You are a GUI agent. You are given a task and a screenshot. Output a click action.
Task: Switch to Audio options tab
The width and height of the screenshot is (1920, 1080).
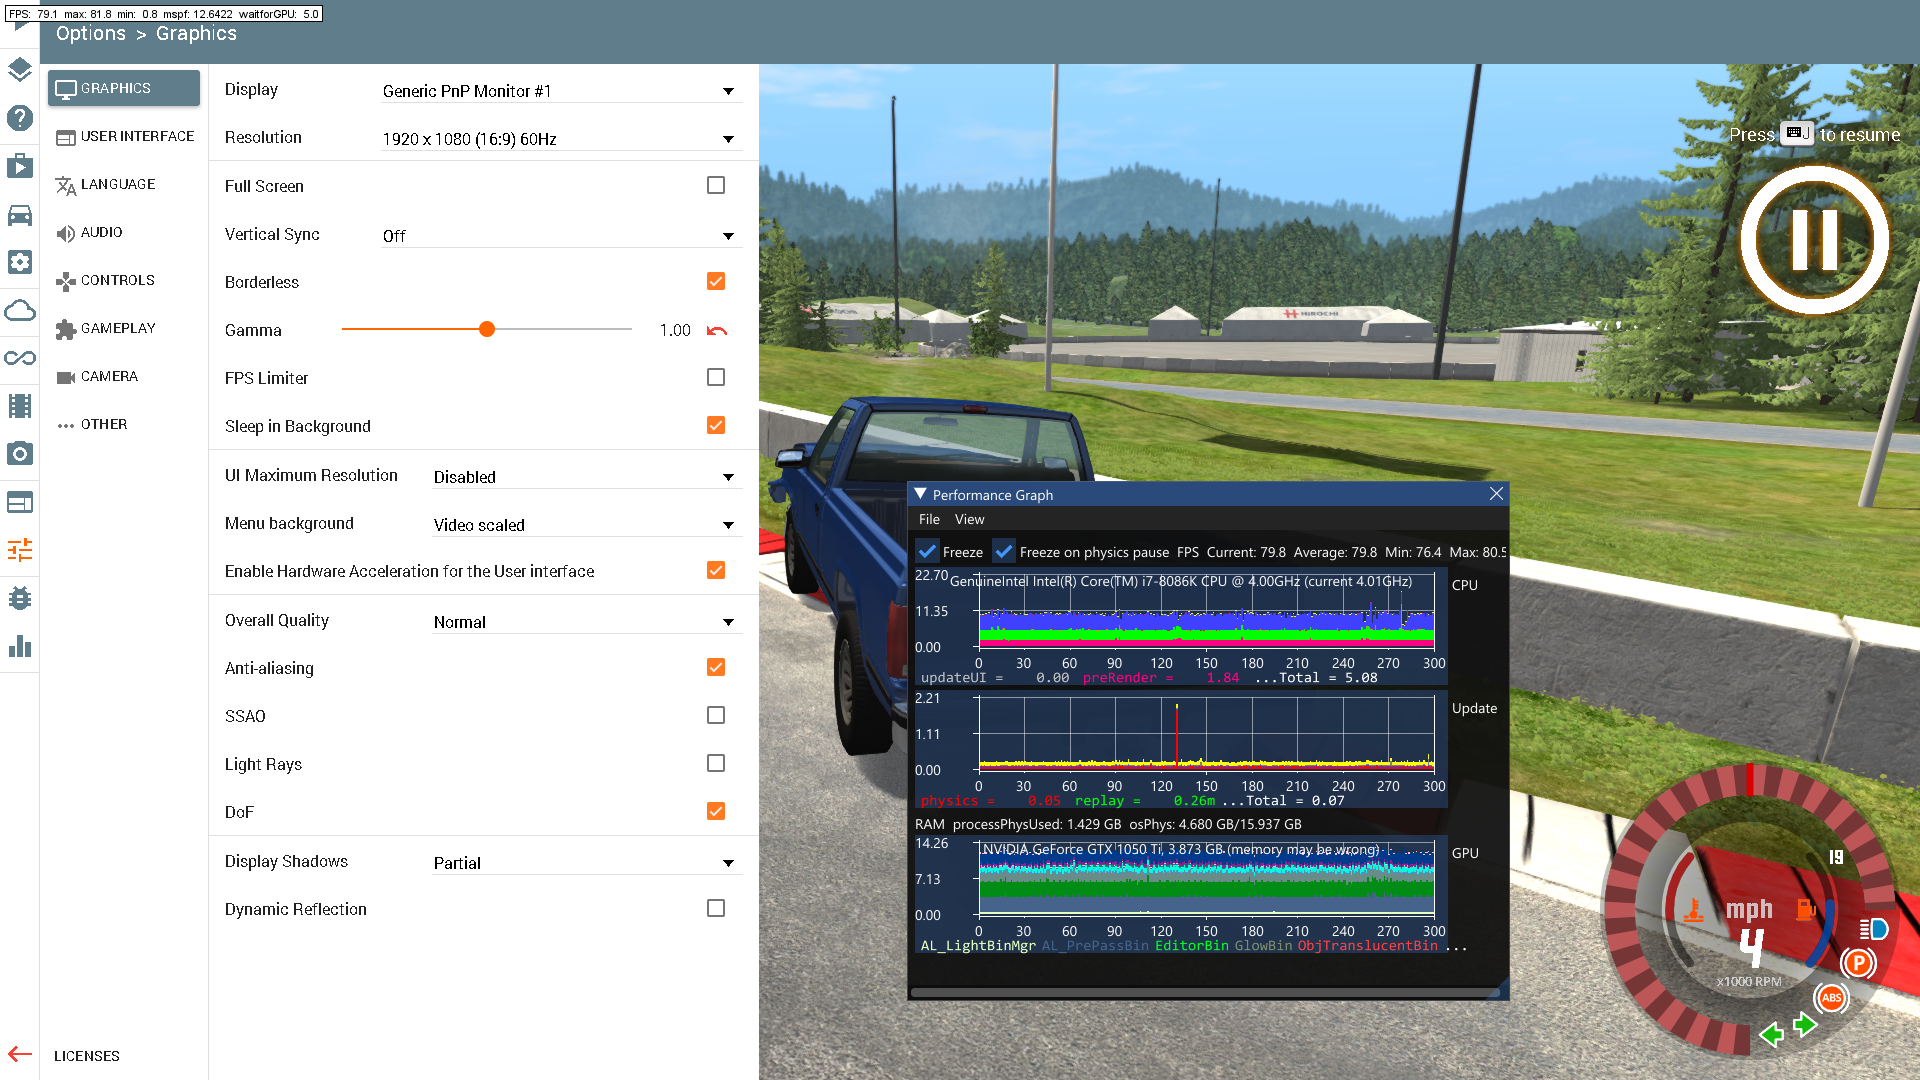pyautogui.click(x=124, y=232)
